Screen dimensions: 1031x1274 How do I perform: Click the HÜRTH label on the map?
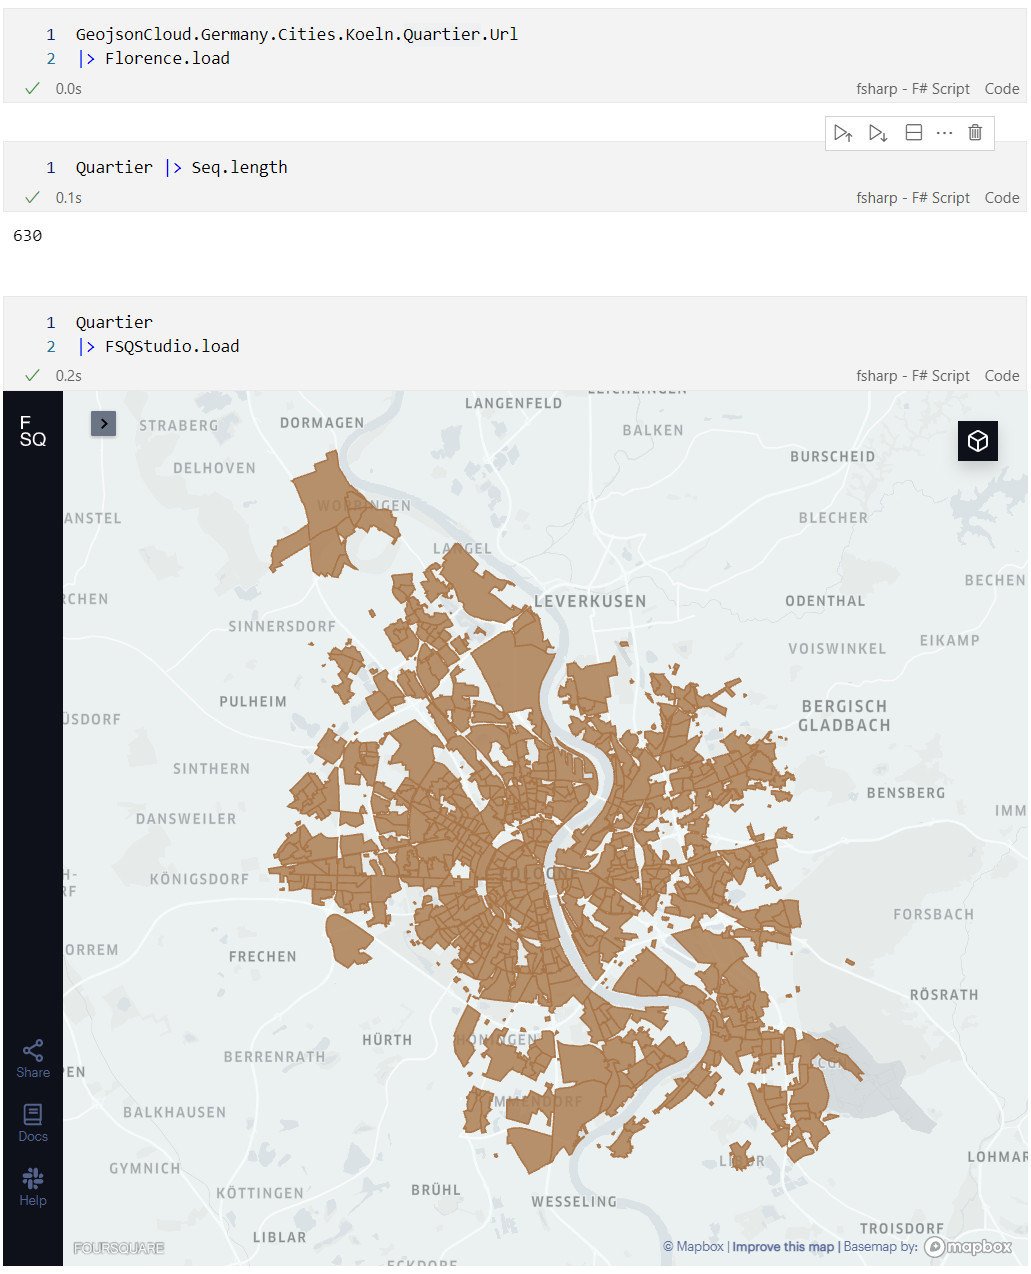(x=387, y=1040)
